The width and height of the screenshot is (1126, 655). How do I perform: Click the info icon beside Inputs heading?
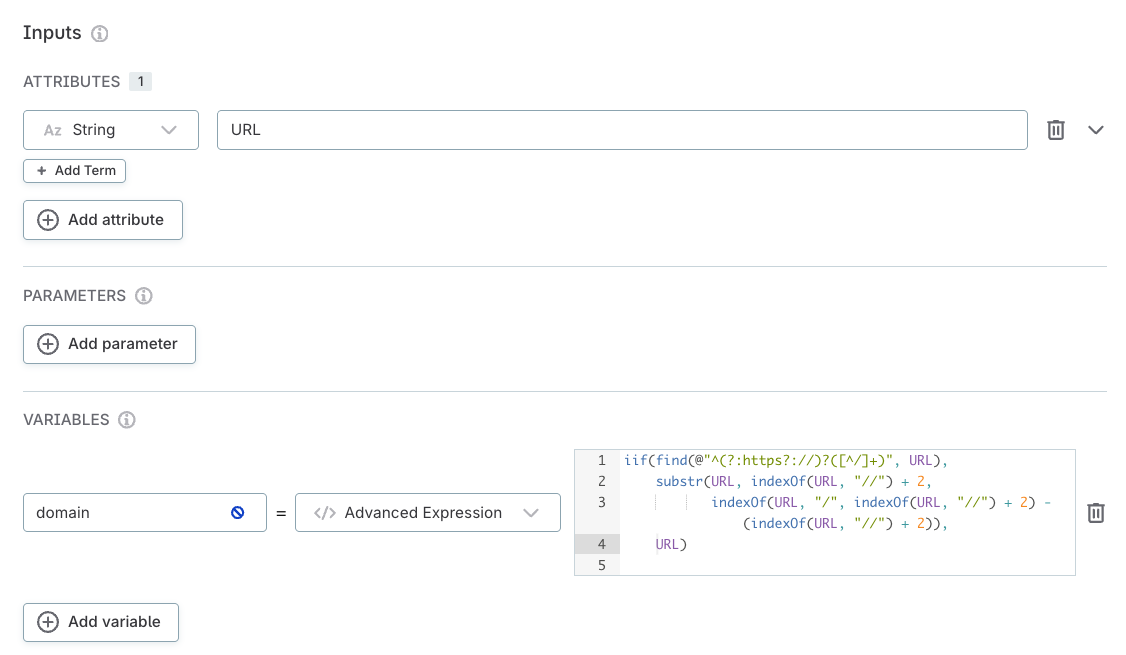(99, 33)
